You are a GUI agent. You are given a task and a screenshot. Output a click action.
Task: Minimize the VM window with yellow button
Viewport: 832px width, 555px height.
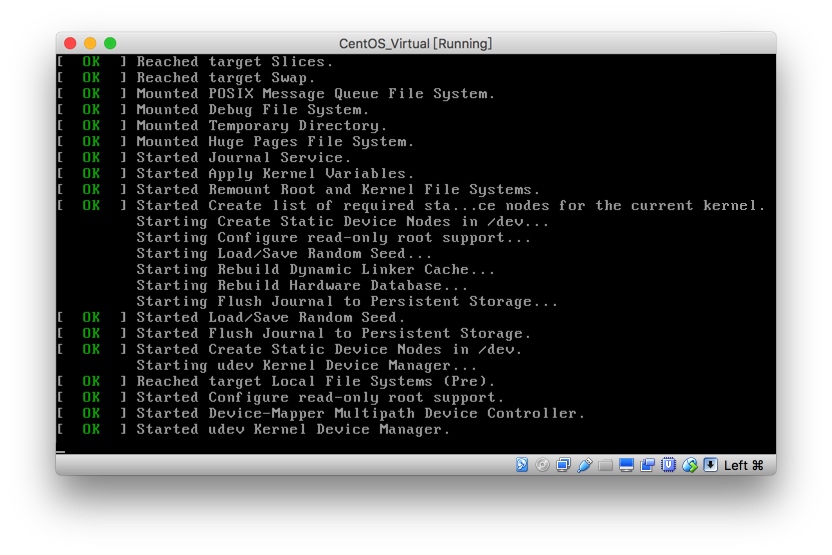90,43
